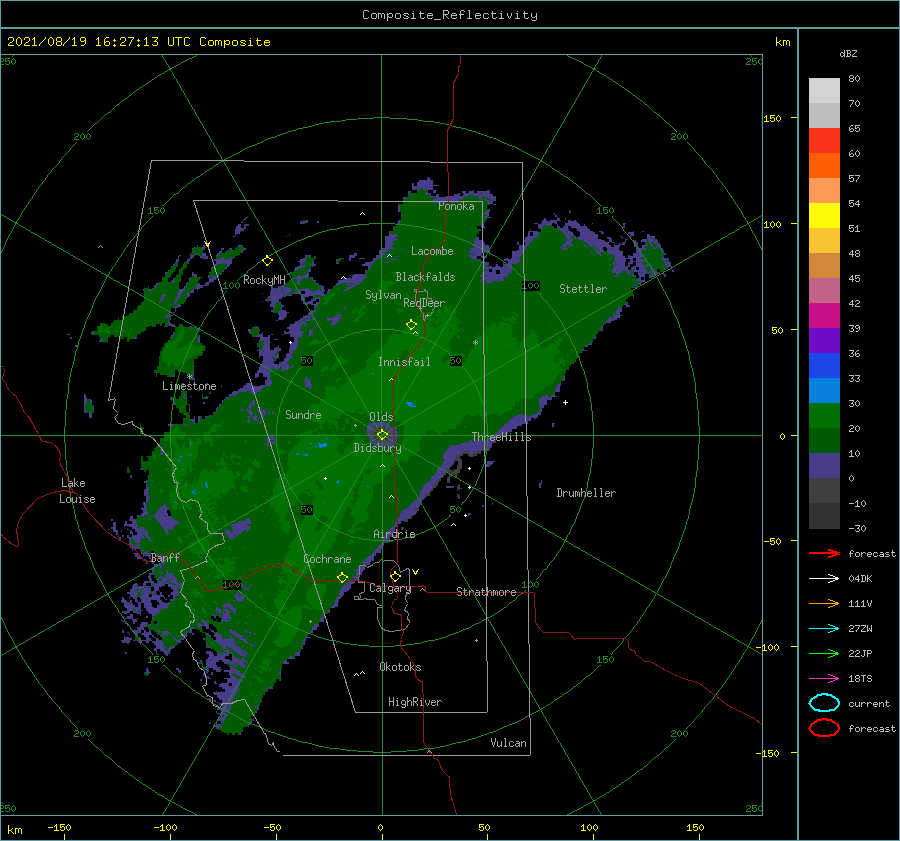Click the HighRiver city label
This screenshot has height=841, width=900.
[x=415, y=702]
